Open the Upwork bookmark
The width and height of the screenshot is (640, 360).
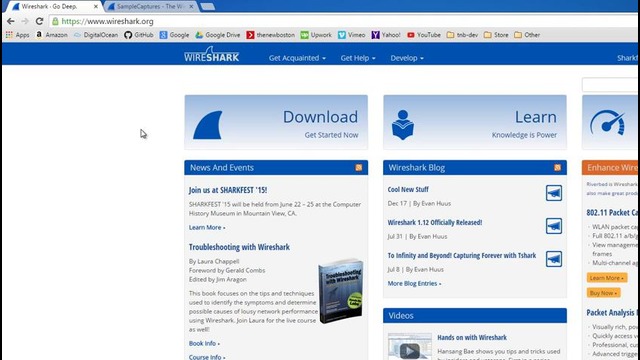[x=316, y=35]
